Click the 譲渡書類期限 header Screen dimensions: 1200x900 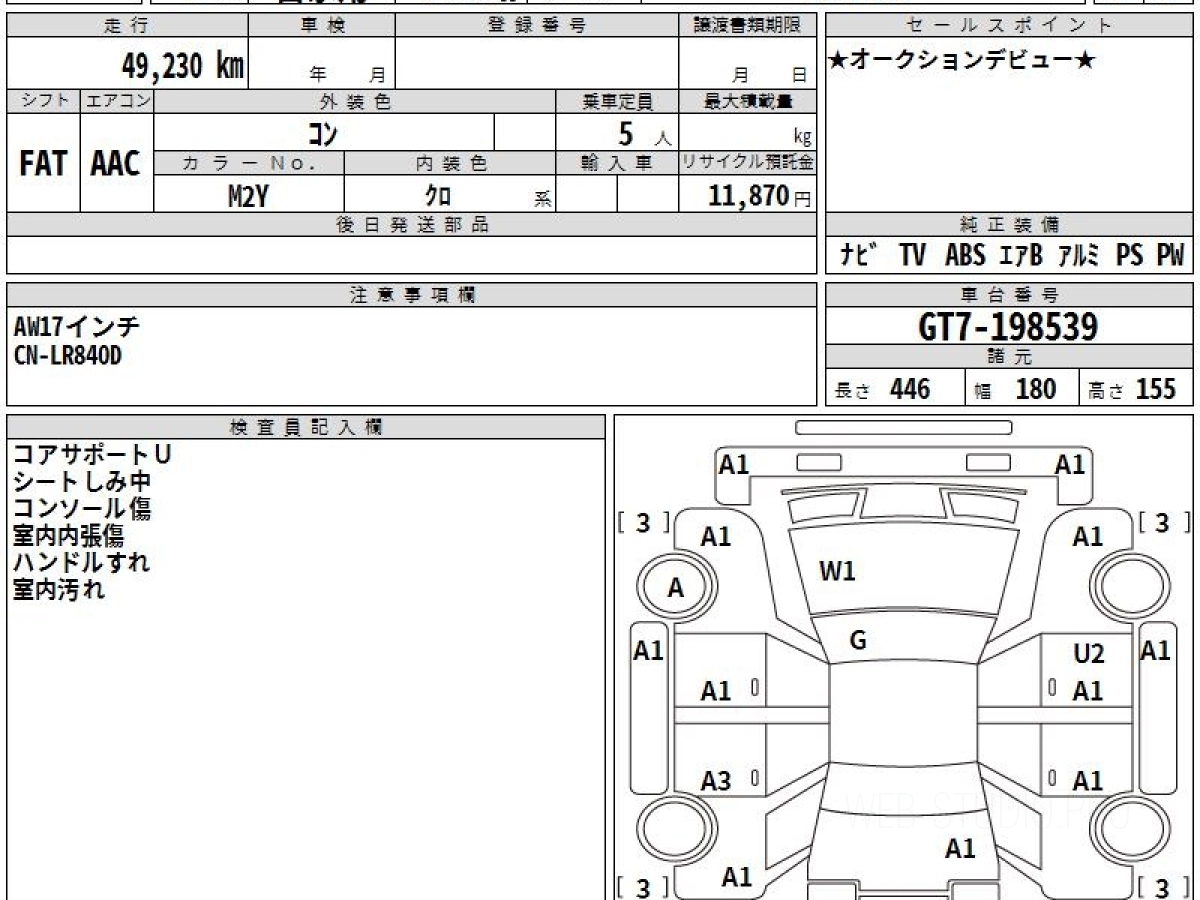746,26
